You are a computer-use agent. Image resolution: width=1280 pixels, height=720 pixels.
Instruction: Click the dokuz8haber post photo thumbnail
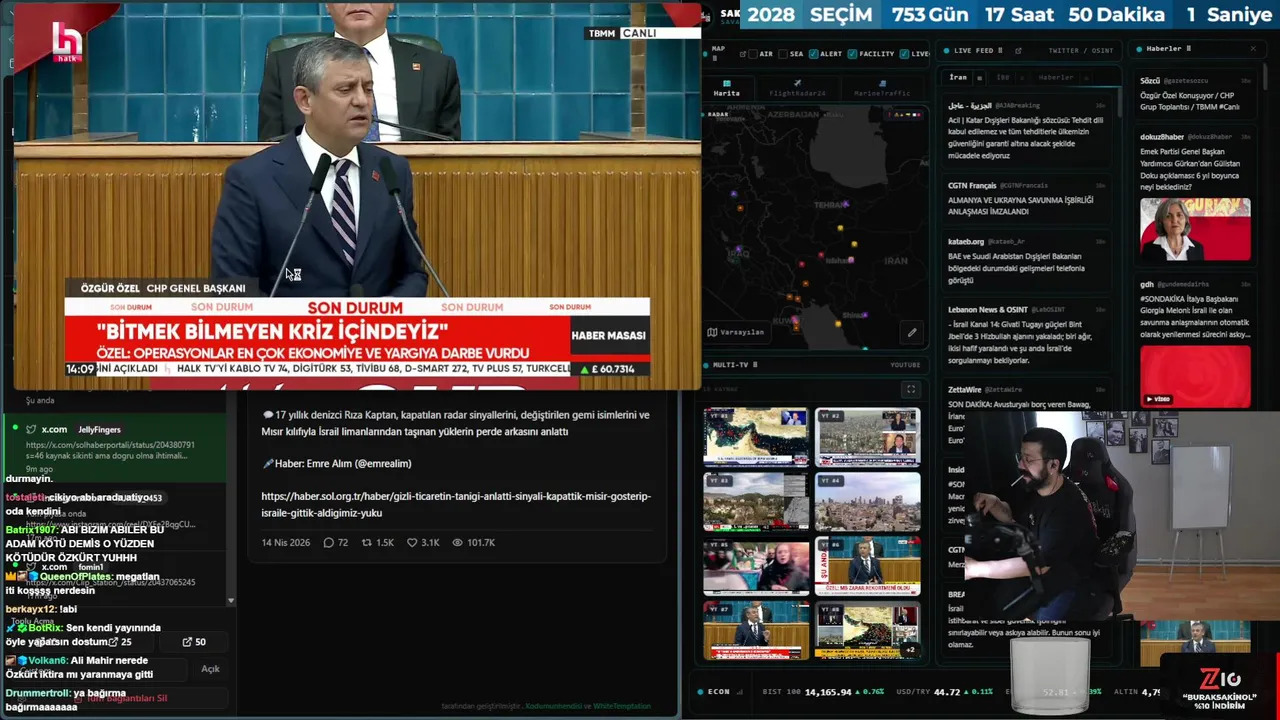tap(1195, 229)
